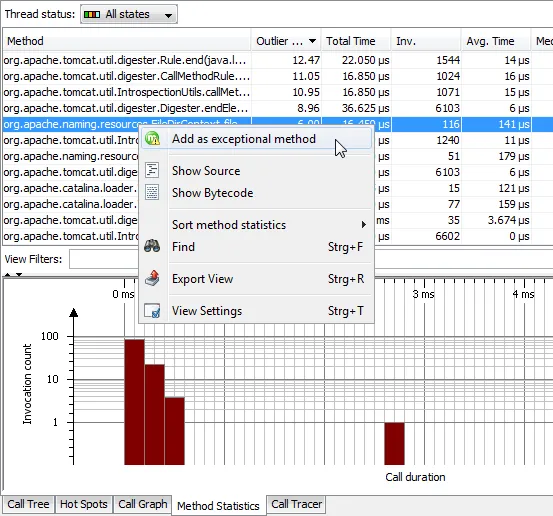Click the invocation count 1544 cell
The image size is (553, 516).
[448, 60]
